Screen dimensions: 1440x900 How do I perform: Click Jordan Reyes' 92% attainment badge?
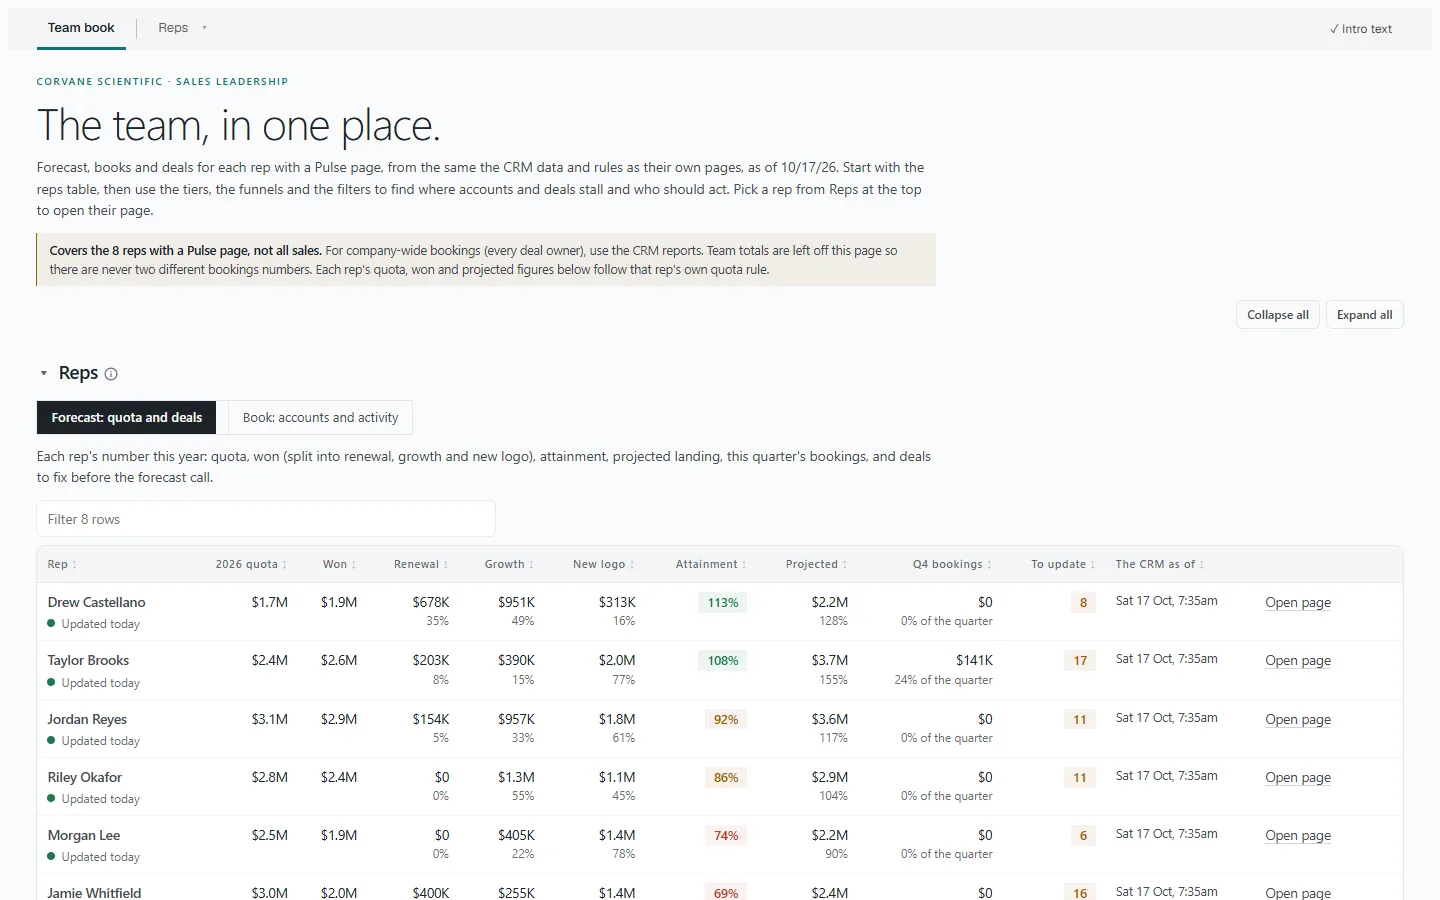point(726,720)
